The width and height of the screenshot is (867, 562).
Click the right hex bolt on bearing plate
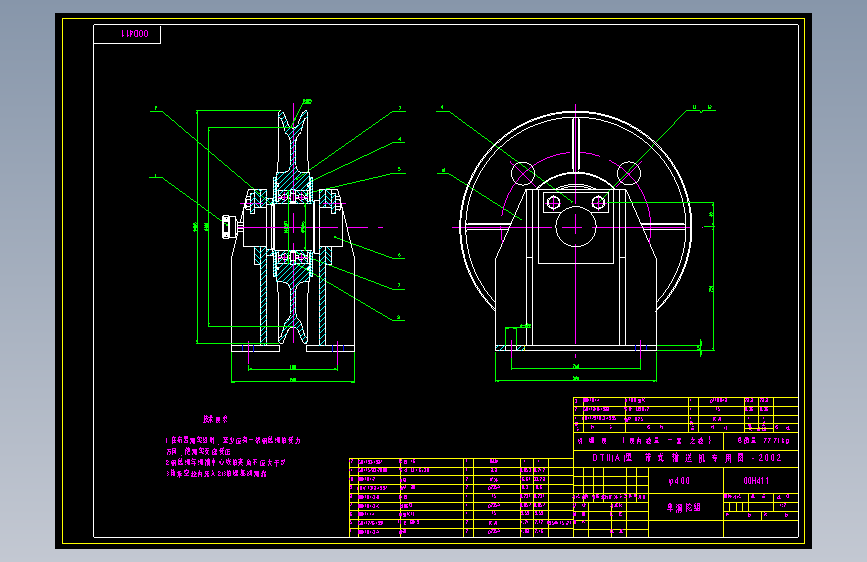598,203
